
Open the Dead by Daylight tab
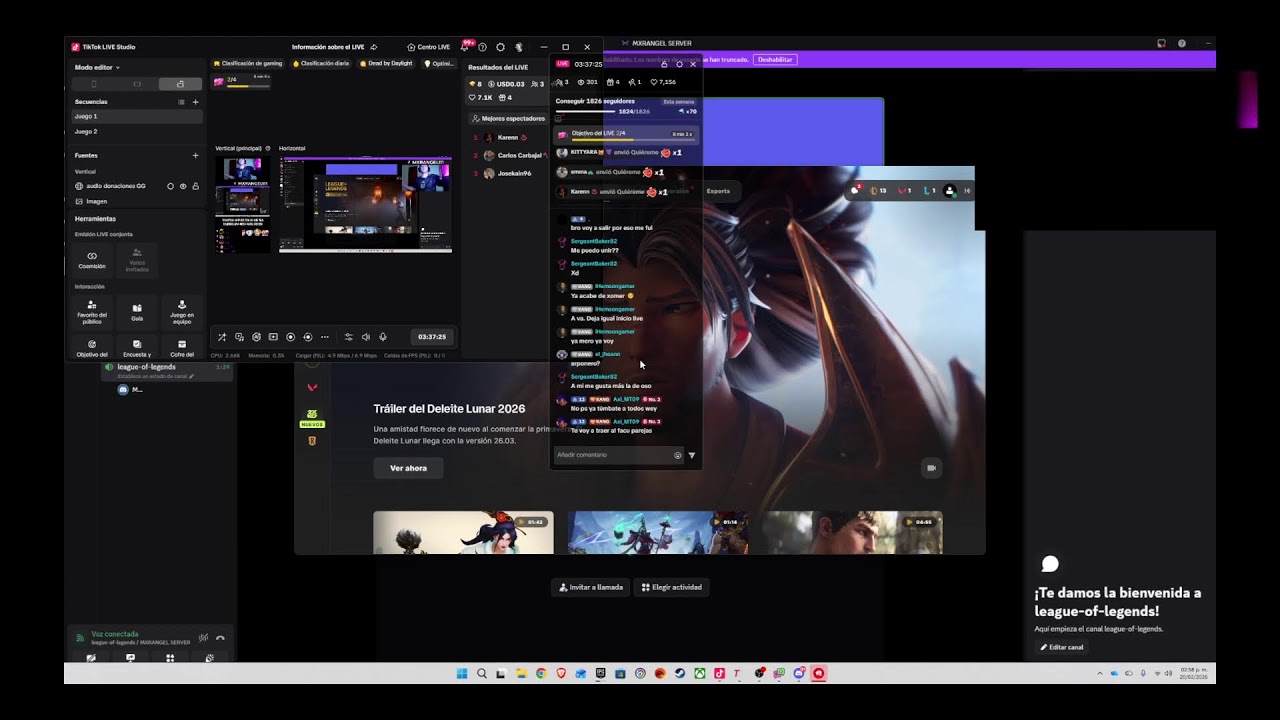tap(386, 63)
